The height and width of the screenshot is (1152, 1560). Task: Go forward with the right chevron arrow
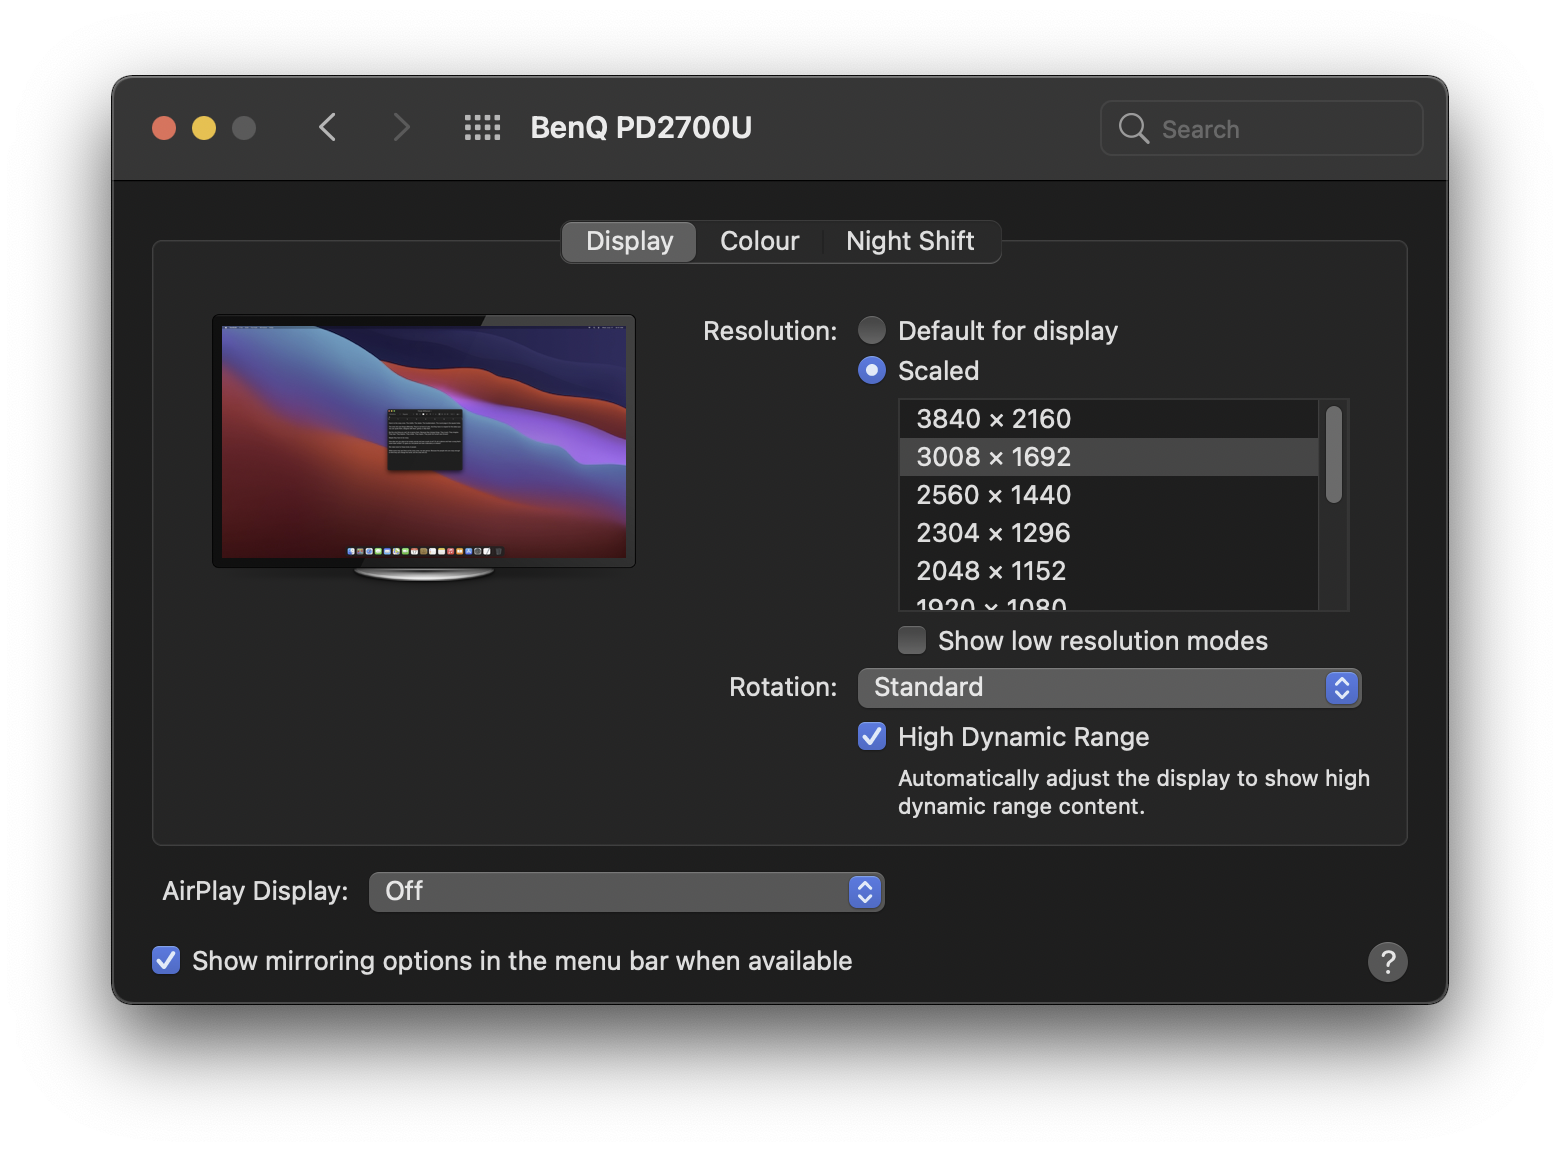401,127
